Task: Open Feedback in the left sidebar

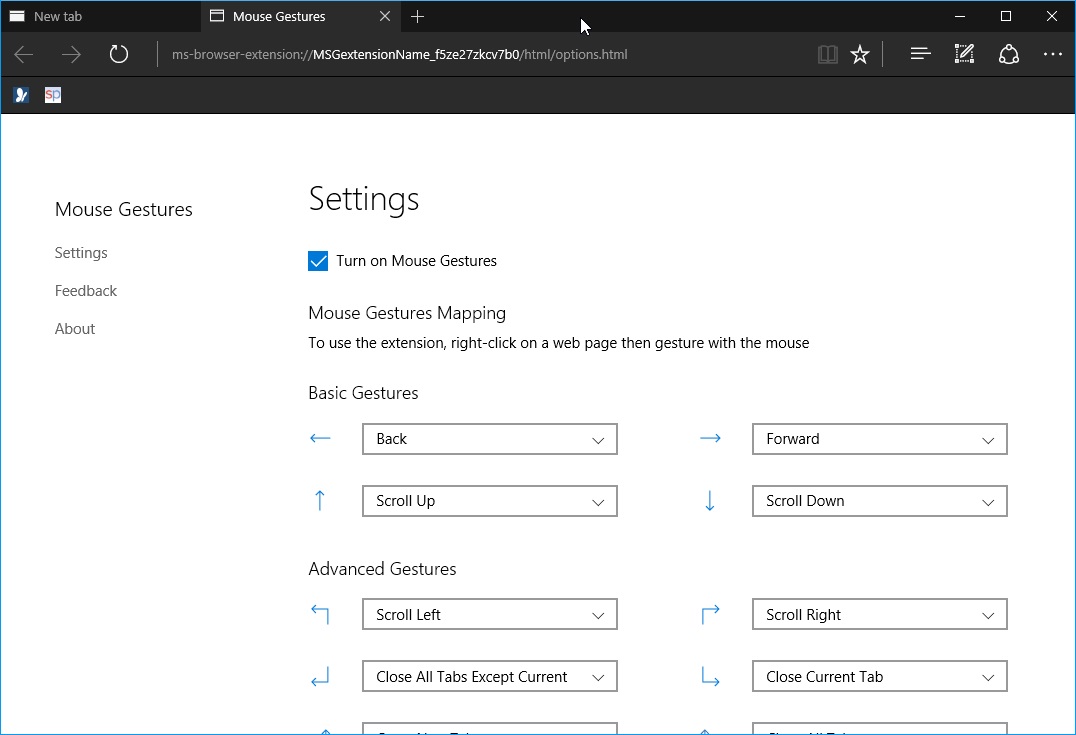Action: click(x=86, y=291)
